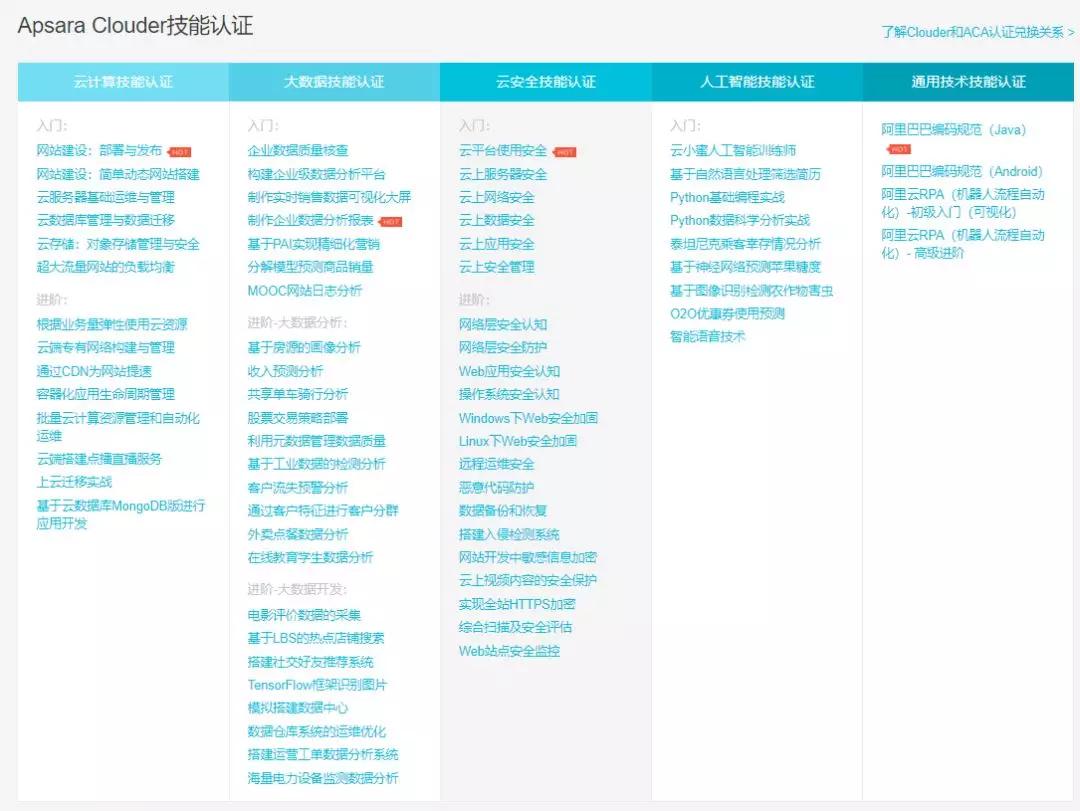Open 智能语音技术 link
The width and height of the screenshot is (1080, 811).
pos(707,336)
